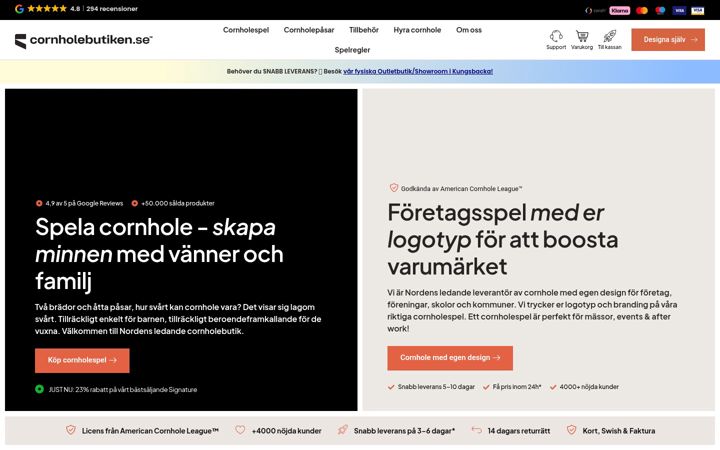Screen dimensions: 720x450
Task: Click the checkmark beside Få pris inom 24h
Action: (486, 387)
